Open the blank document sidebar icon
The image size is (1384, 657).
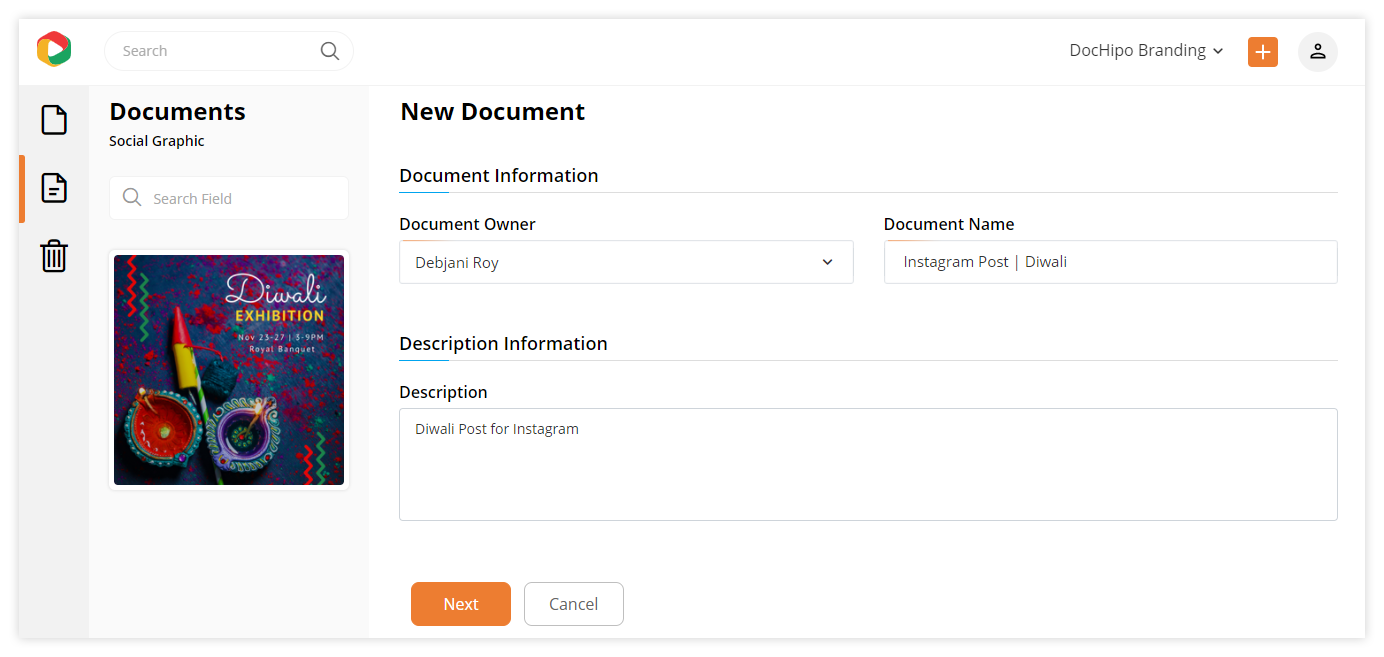tap(54, 120)
